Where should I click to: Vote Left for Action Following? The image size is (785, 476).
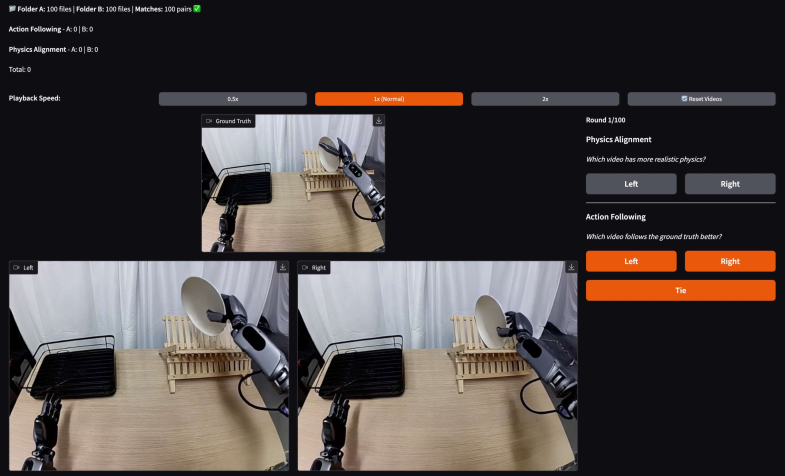coord(631,261)
